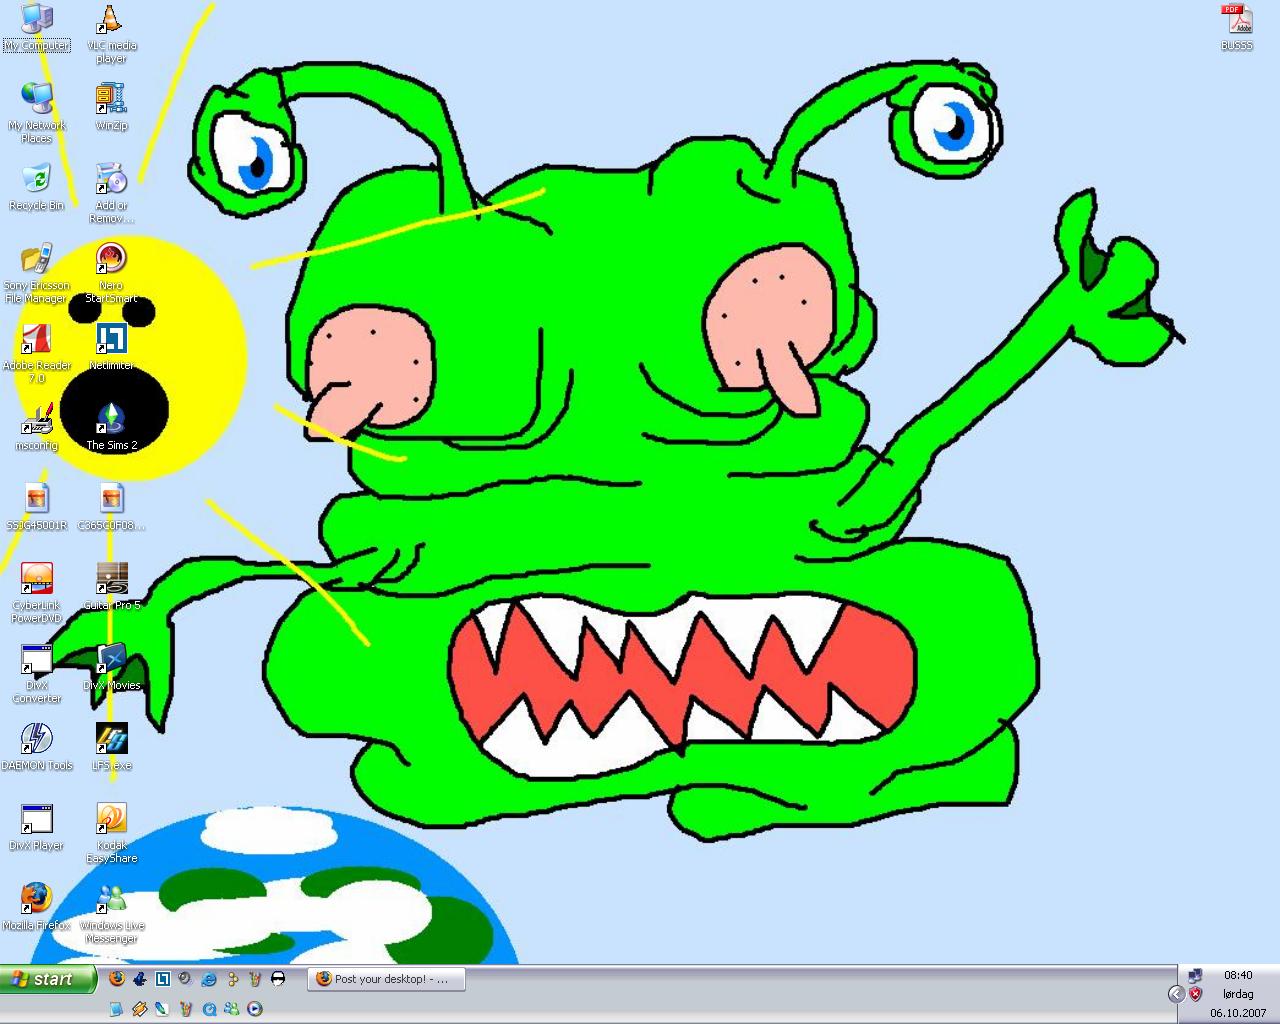Select the DivX Player desktop icon

click(x=37, y=828)
